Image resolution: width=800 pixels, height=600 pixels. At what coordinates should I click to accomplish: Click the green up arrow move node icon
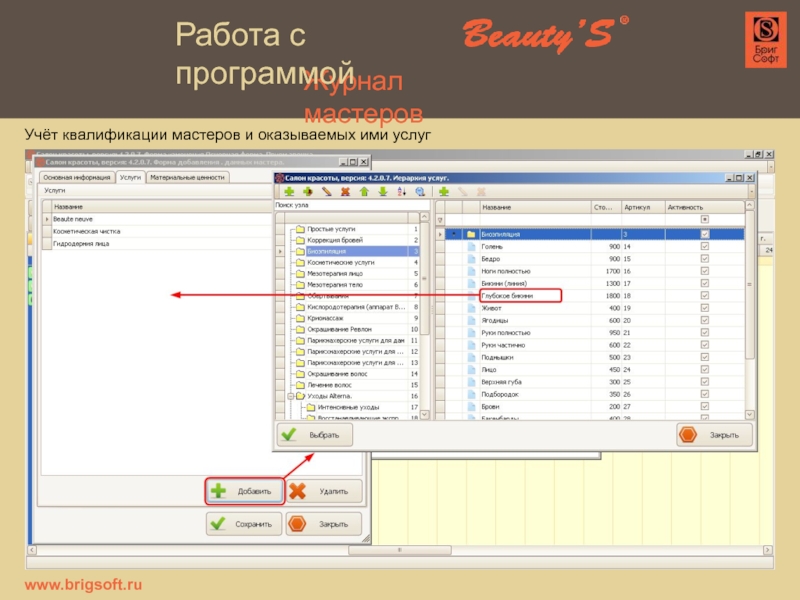click(364, 192)
